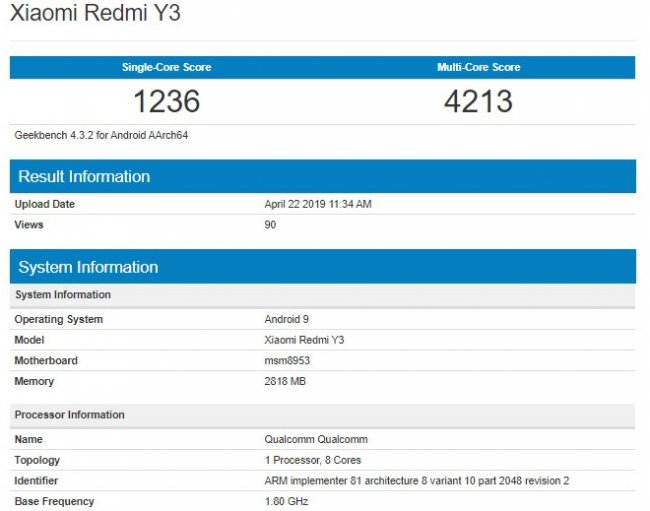Viewport: 650px width, 511px height.
Task: Click the single-core score value 1236
Action: click(x=166, y=101)
